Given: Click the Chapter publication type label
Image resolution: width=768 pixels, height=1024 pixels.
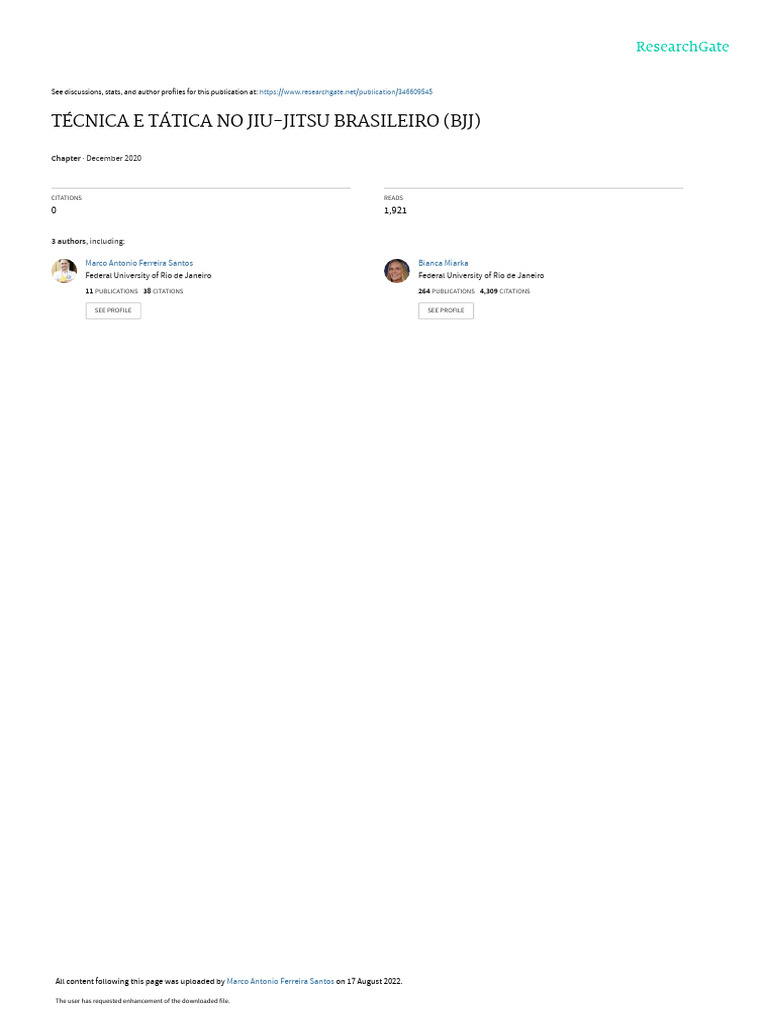Looking at the screenshot, I should click(x=66, y=158).
